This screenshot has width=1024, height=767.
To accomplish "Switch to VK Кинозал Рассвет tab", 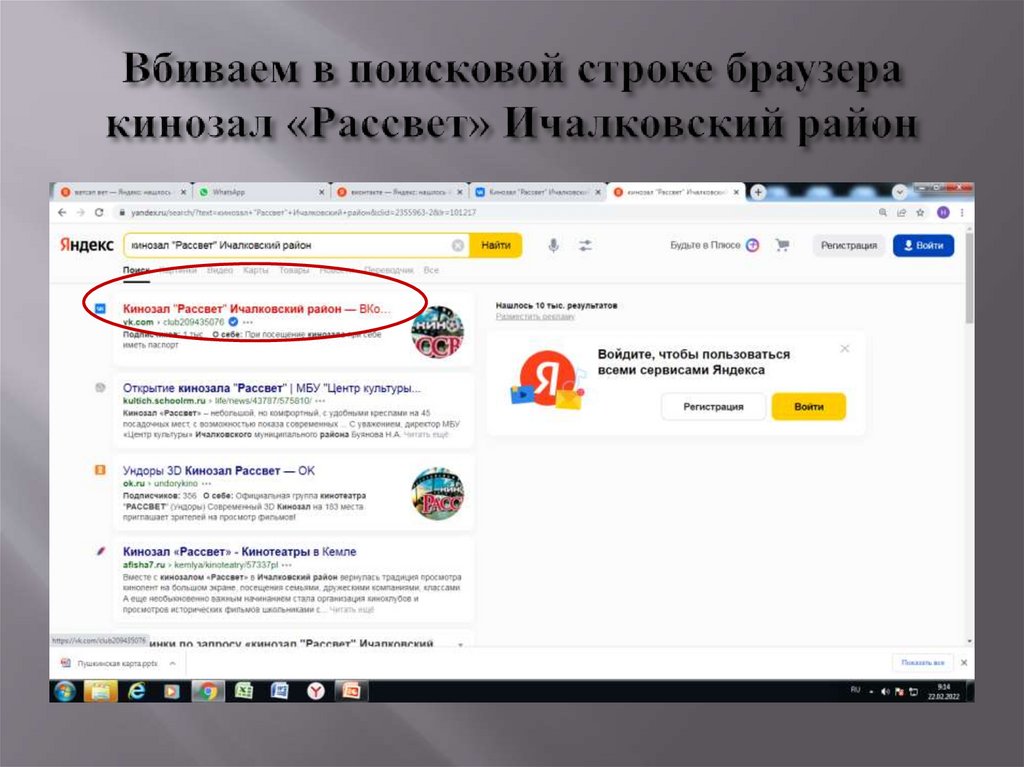I will [538, 192].
